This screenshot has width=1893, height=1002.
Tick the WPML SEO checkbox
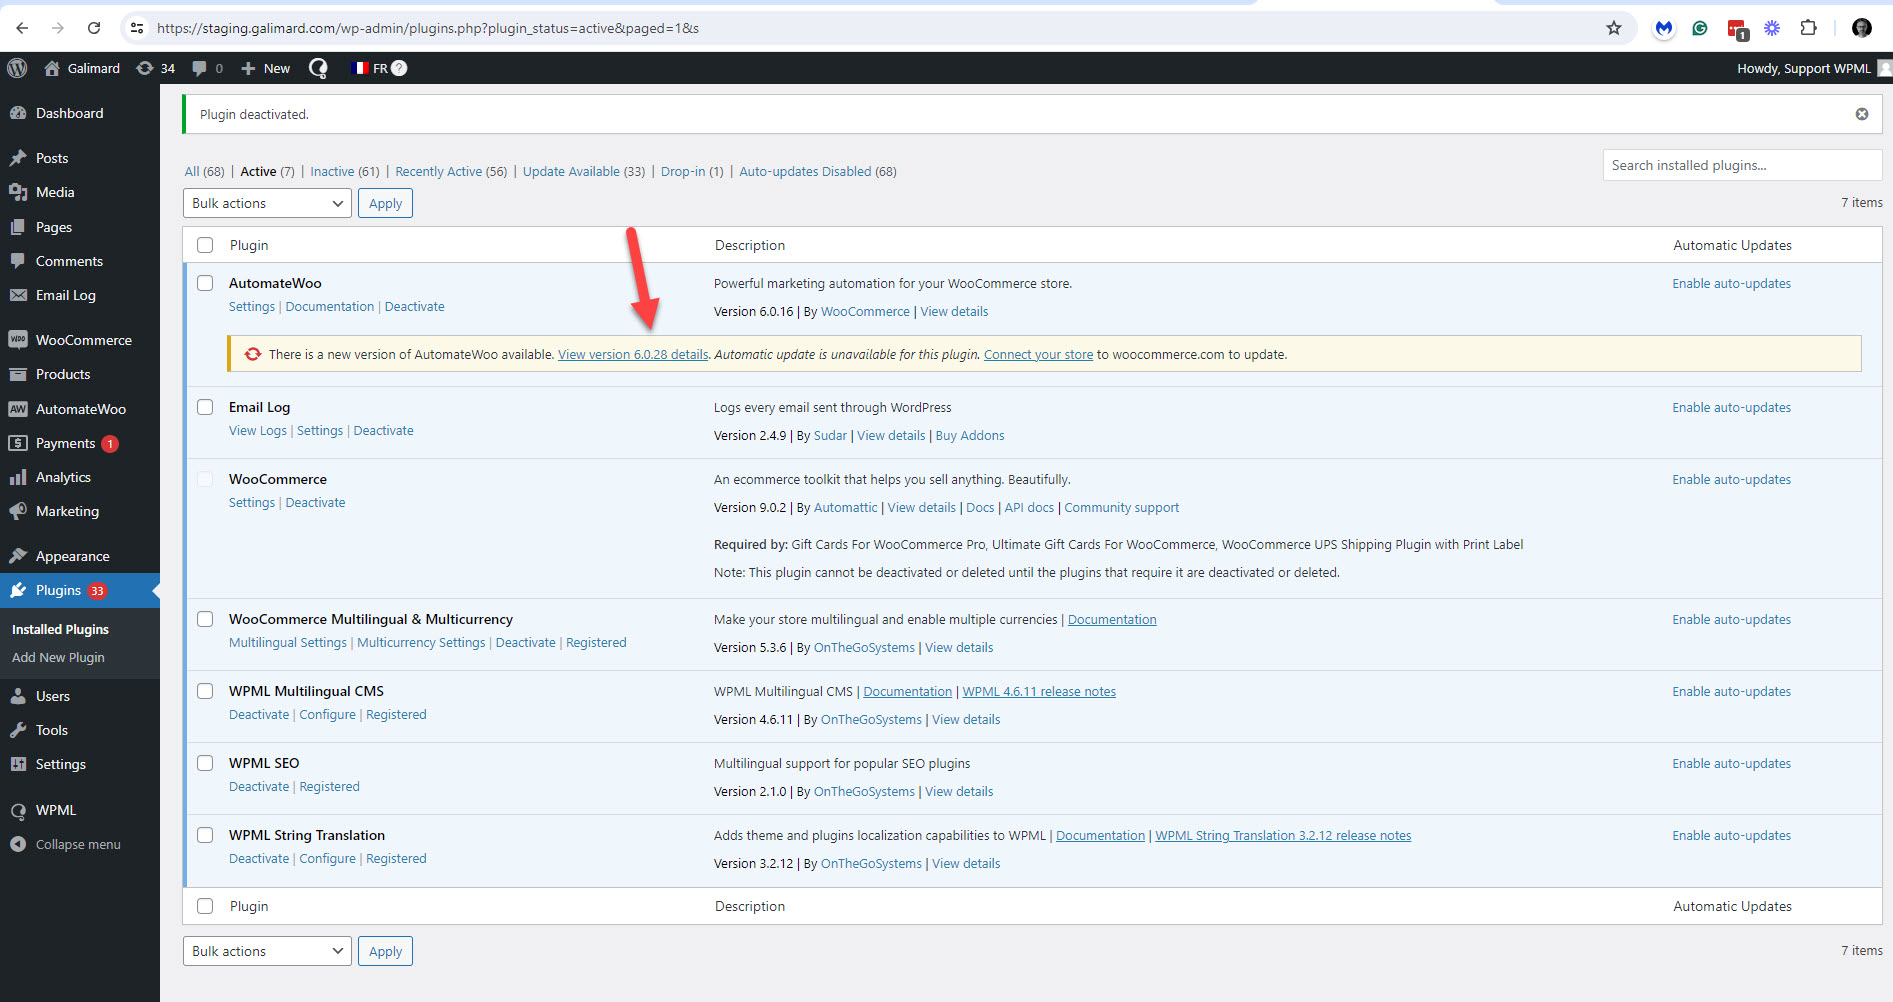pos(205,763)
